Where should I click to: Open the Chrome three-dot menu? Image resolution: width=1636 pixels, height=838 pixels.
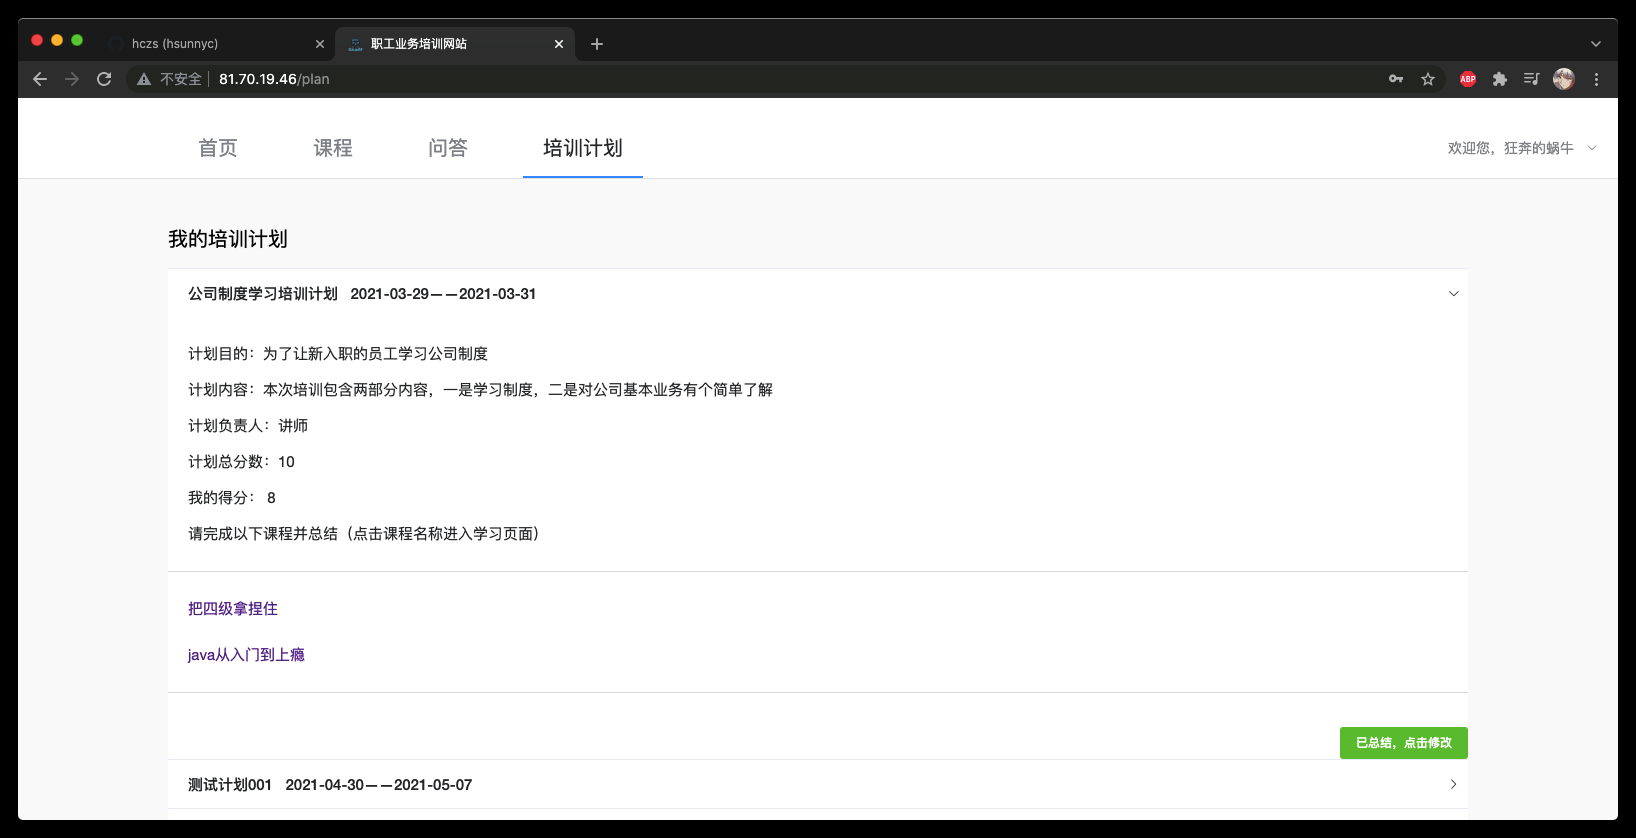[1596, 79]
